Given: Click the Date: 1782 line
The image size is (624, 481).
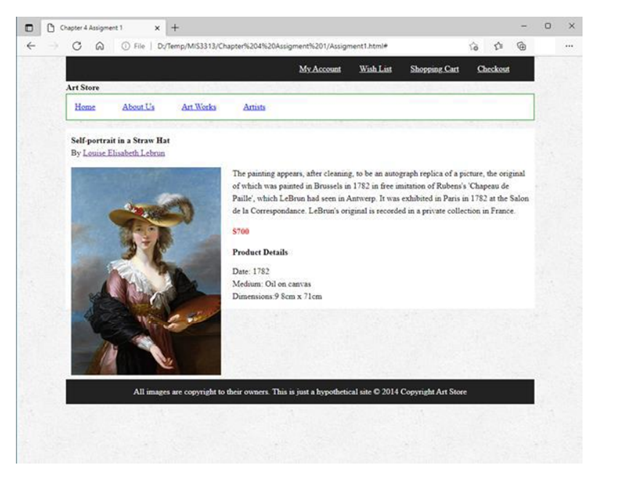Looking at the screenshot, I should click(x=251, y=271).
